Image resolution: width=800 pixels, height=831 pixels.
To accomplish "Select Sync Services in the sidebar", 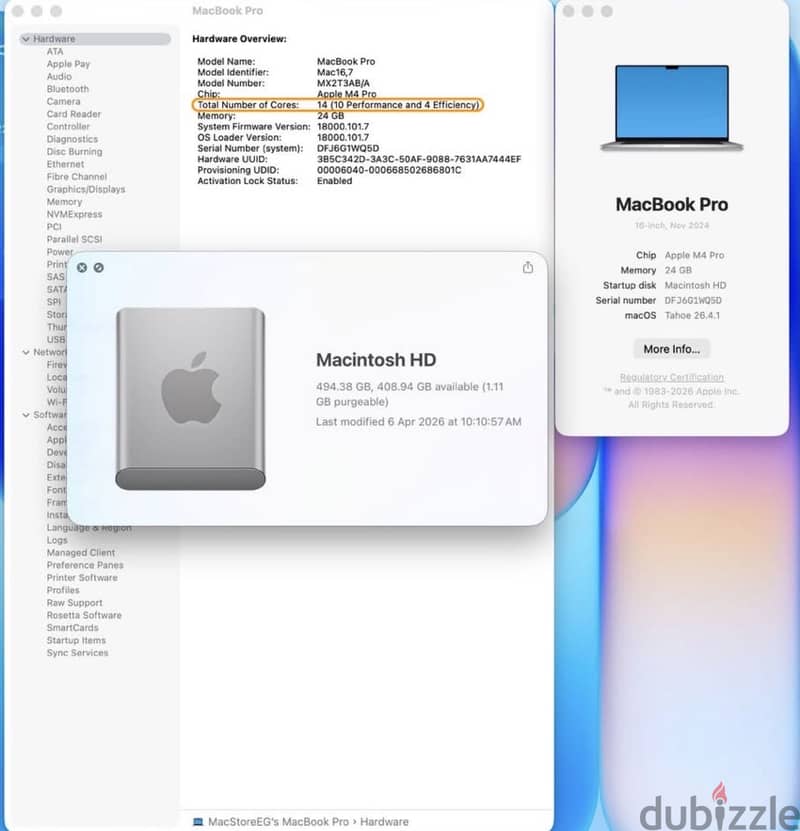I will [x=77, y=653].
